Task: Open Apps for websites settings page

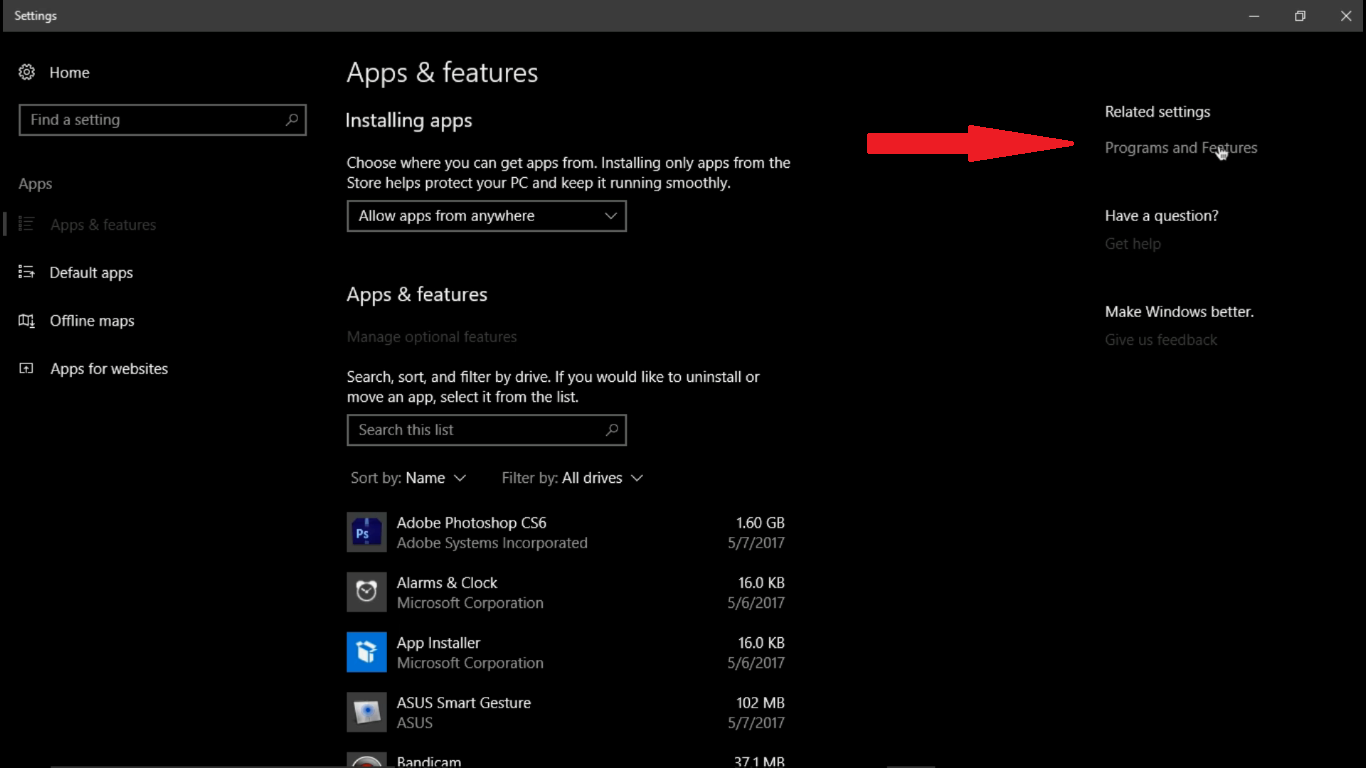Action: tap(109, 369)
